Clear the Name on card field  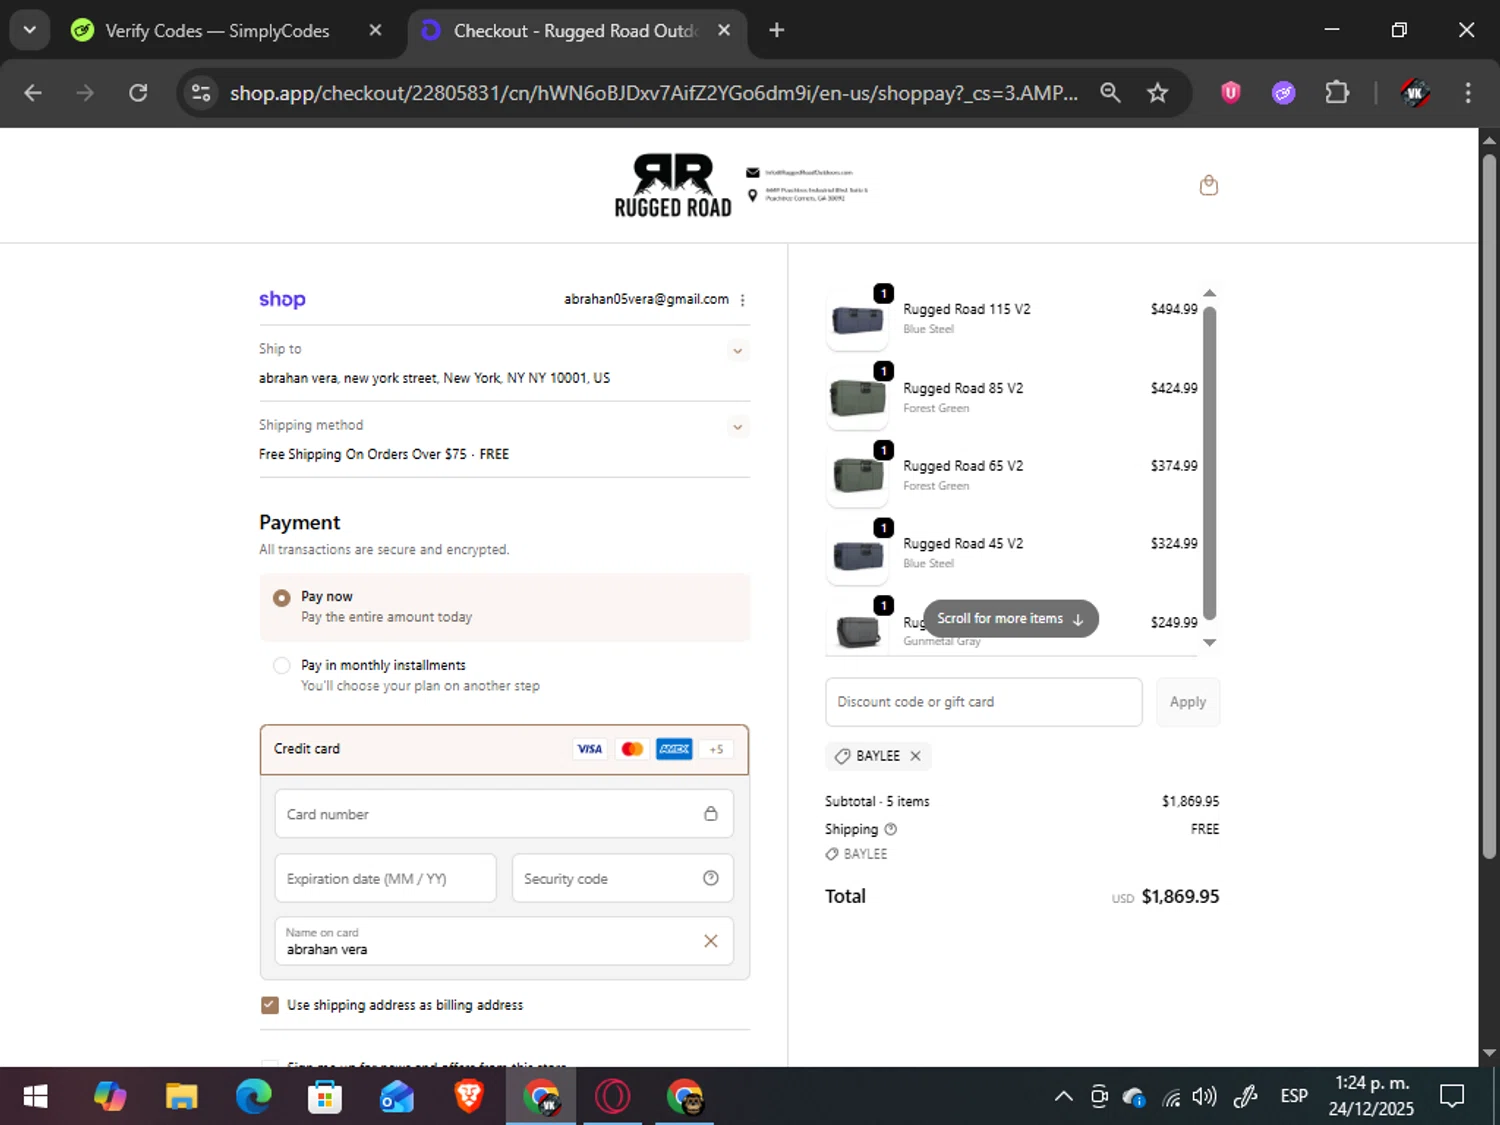(710, 941)
